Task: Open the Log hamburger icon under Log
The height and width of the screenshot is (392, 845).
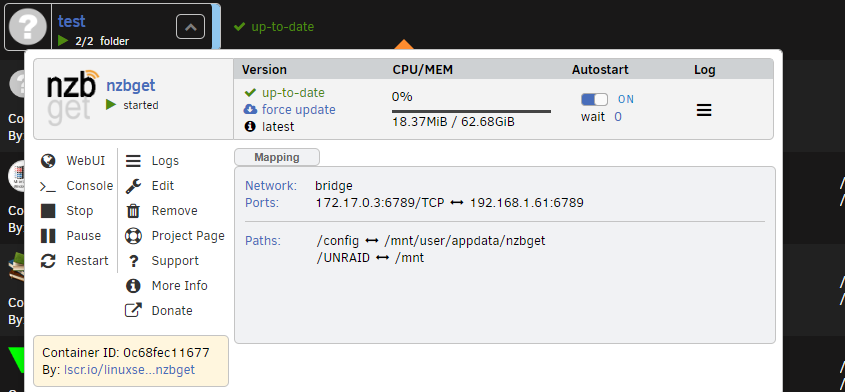Action: click(x=704, y=111)
